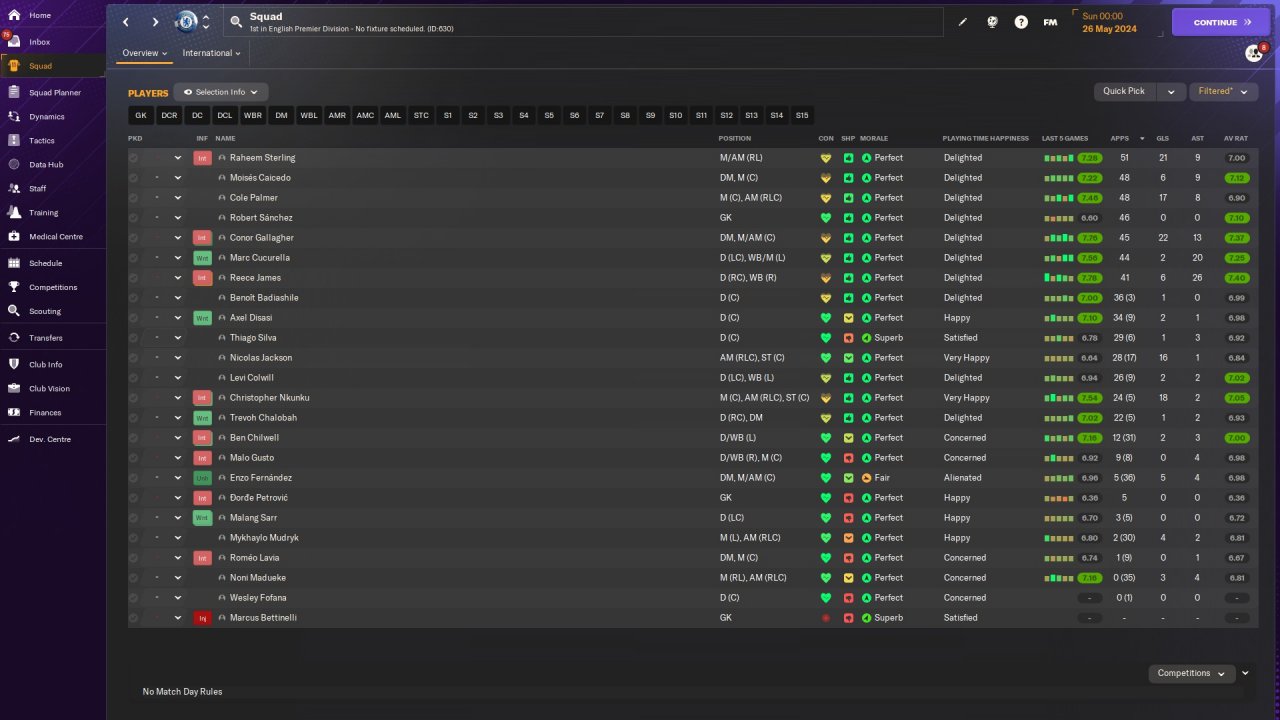Go back with the left arrow
Image resolution: width=1280 pixels, height=720 pixels.
(x=126, y=22)
